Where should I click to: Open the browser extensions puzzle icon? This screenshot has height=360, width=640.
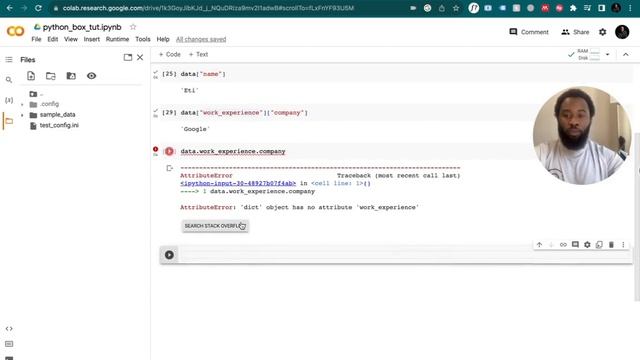coord(573,8)
